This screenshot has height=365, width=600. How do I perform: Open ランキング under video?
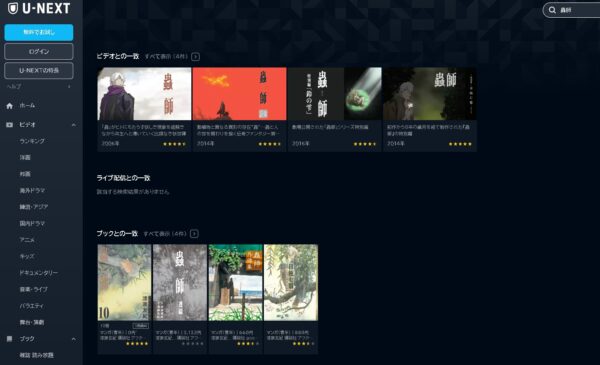click(x=32, y=141)
